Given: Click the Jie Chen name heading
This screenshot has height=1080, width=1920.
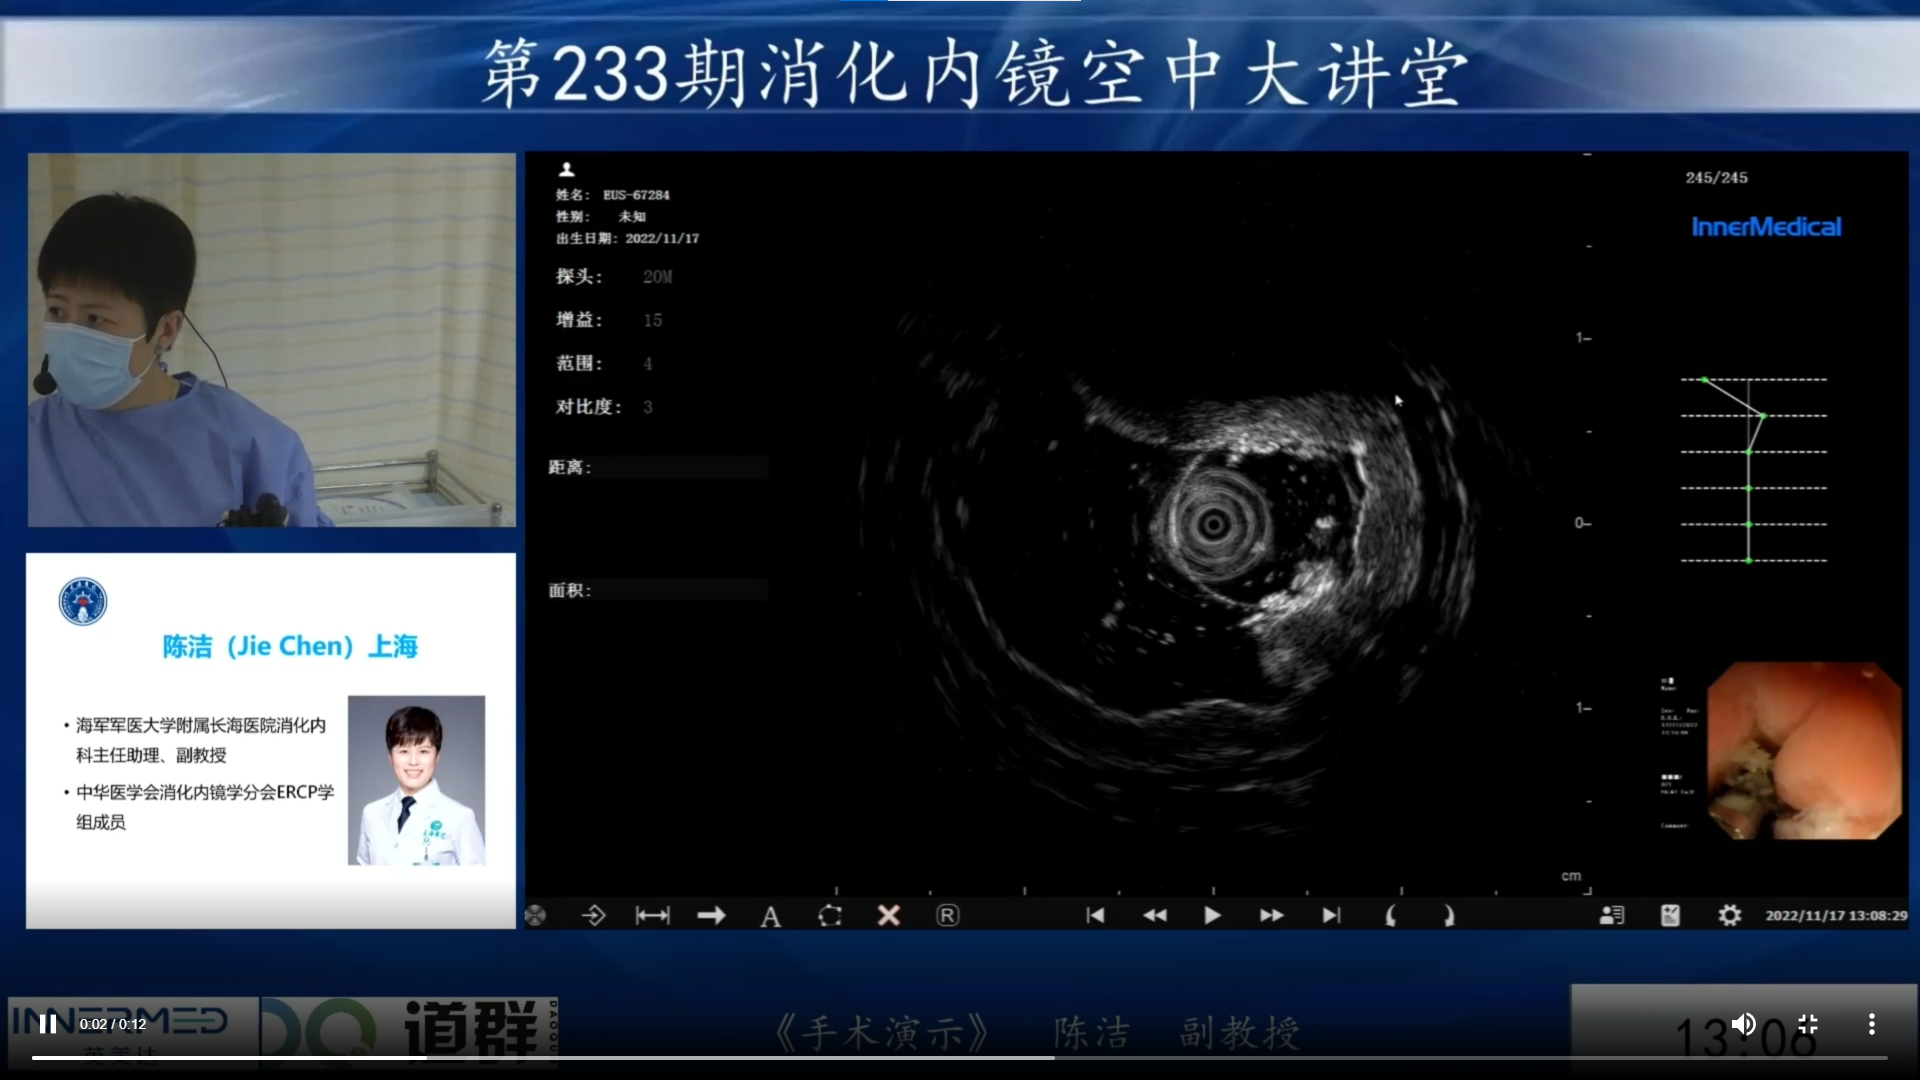Looking at the screenshot, I should (290, 646).
